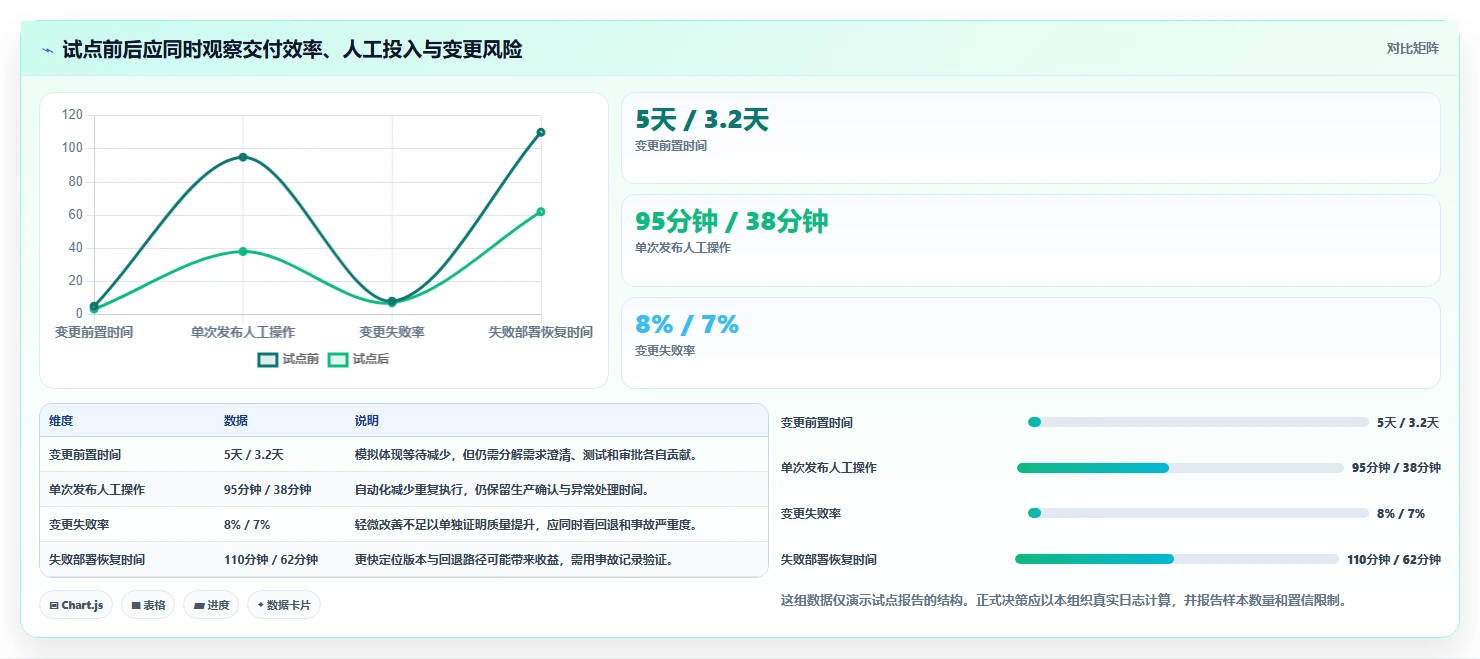Click table cell 95分钟 / 38分钟
1480x659 pixels.
(267, 490)
